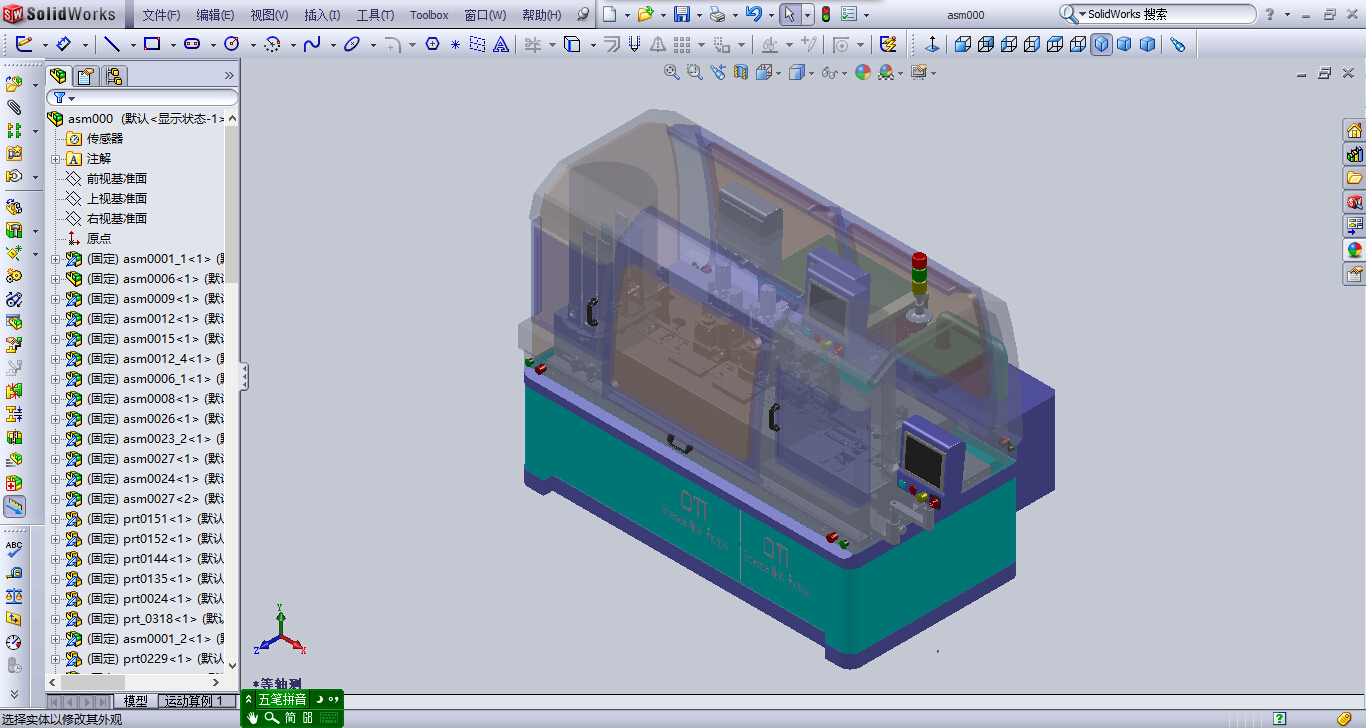1366x728 pixels.
Task: Expand the 注解 annotations folder
Action: click(56, 159)
